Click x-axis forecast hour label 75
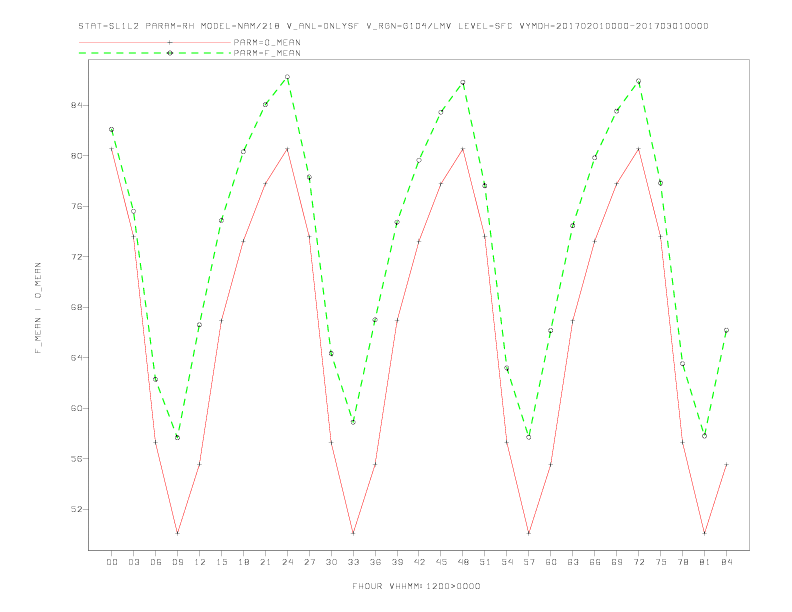Screen dimensions: 792x612 pyautogui.click(x=660, y=562)
